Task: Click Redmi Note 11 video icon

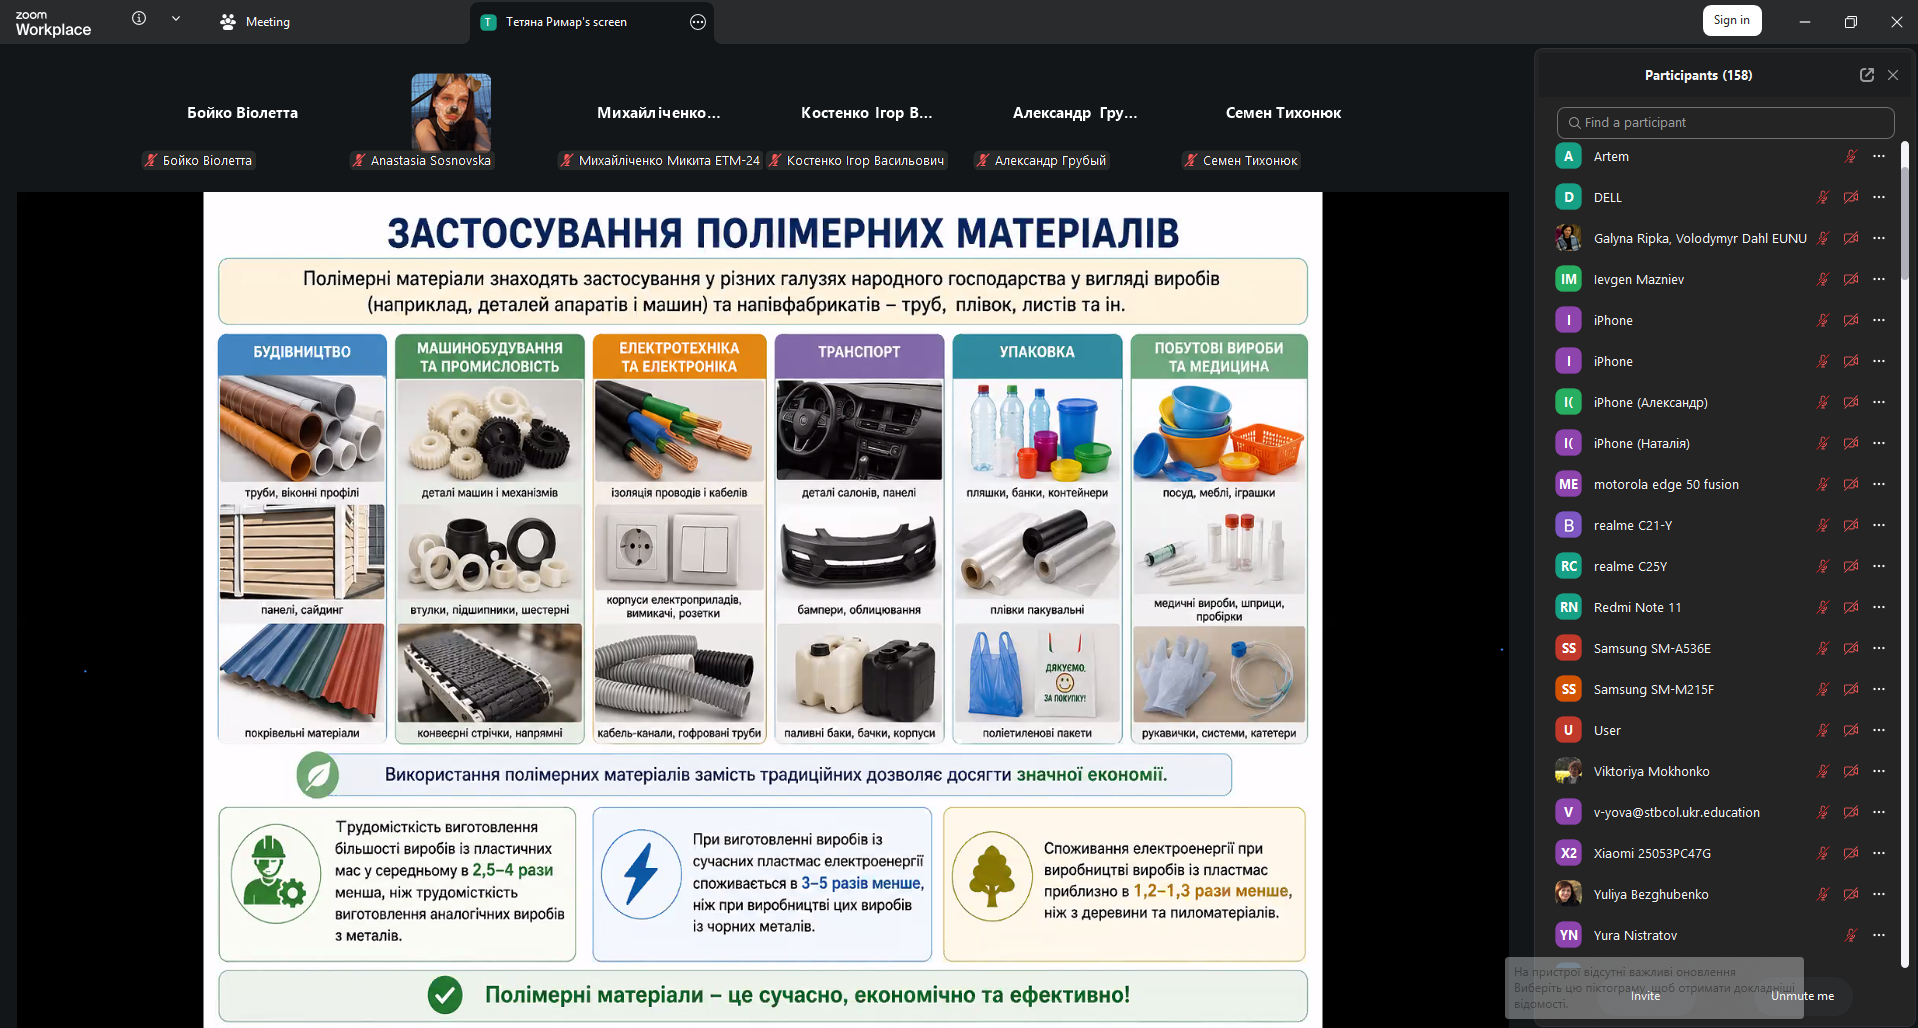Action: 1851,607
